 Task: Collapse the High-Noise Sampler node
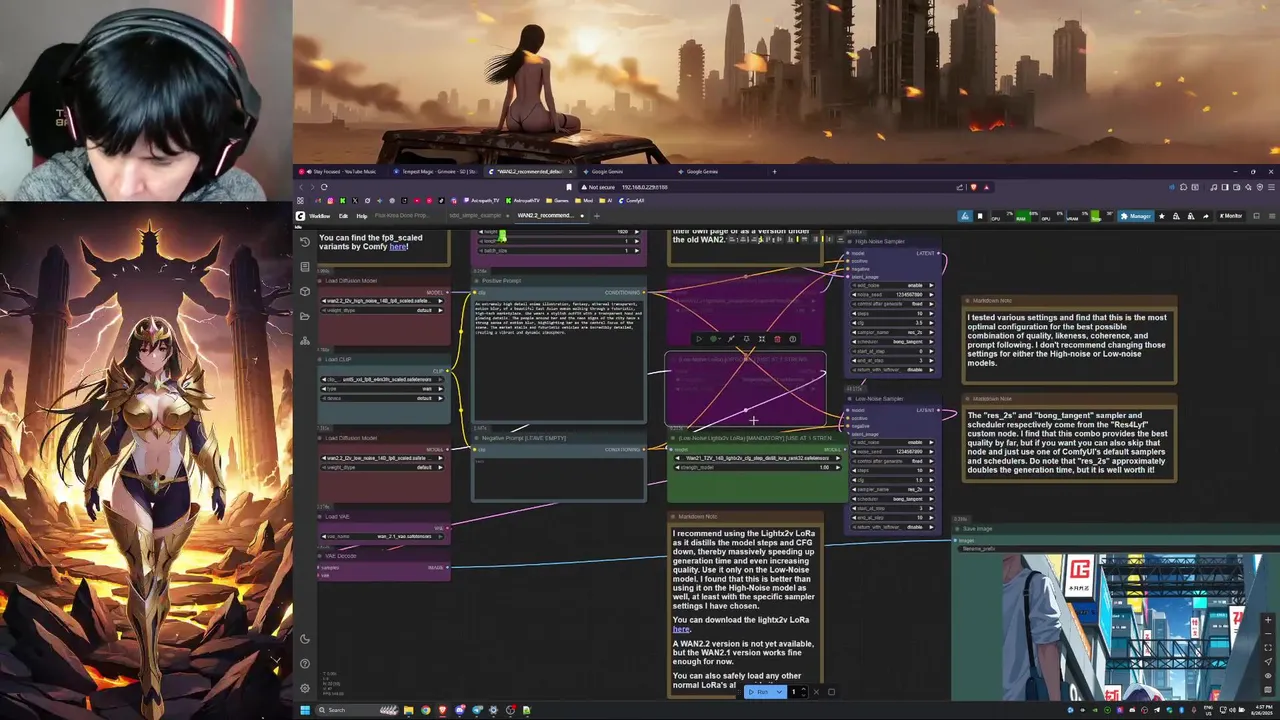[x=850, y=241]
